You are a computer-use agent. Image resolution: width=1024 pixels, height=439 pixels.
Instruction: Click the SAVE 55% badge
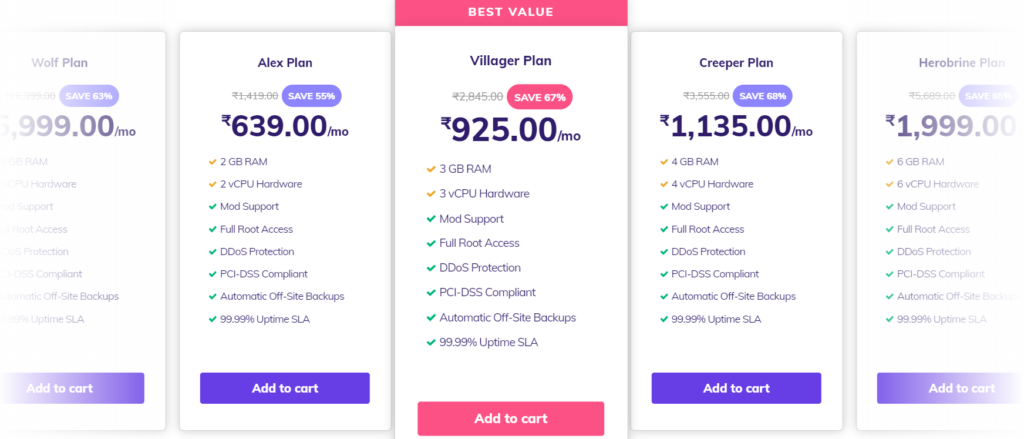[312, 96]
